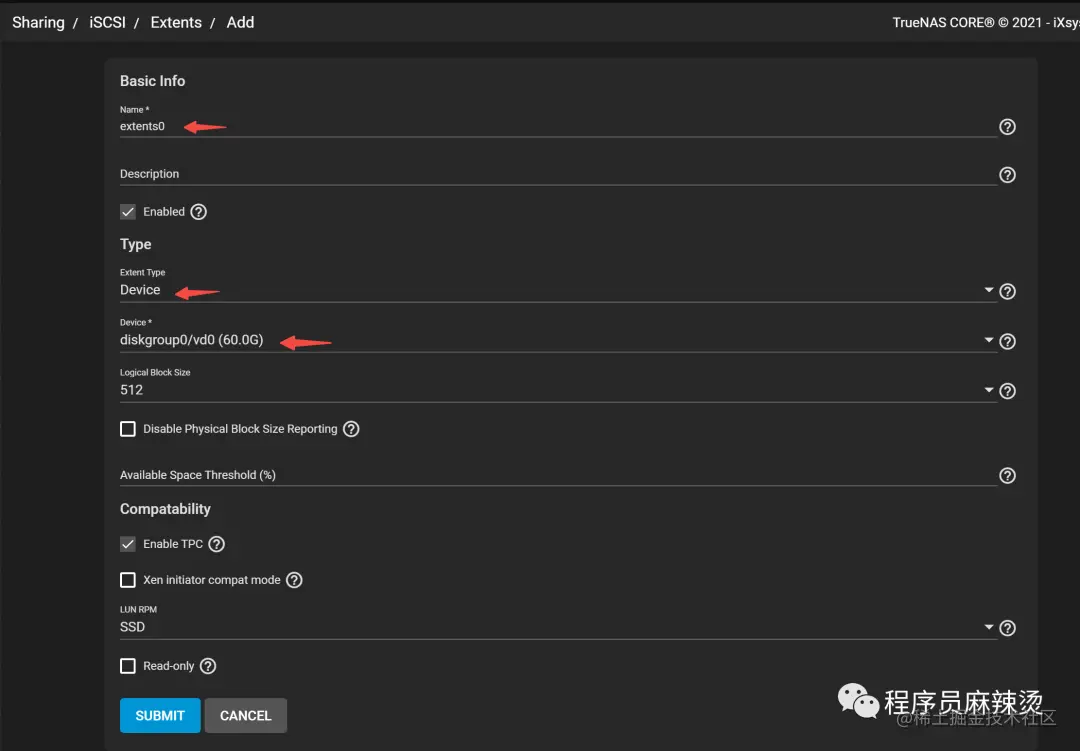Show help for Xen initiator compat mode
The width and height of the screenshot is (1080, 751).
click(x=294, y=580)
